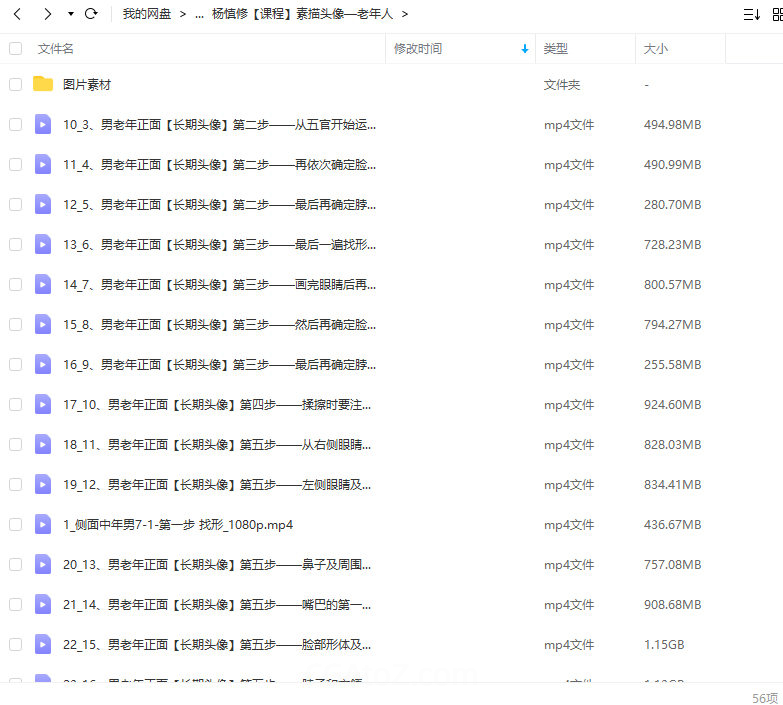Navigate to 我的网盘 breadcrumb link
The width and height of the screenshot is (783, 705).
click(x=147, y=14)
